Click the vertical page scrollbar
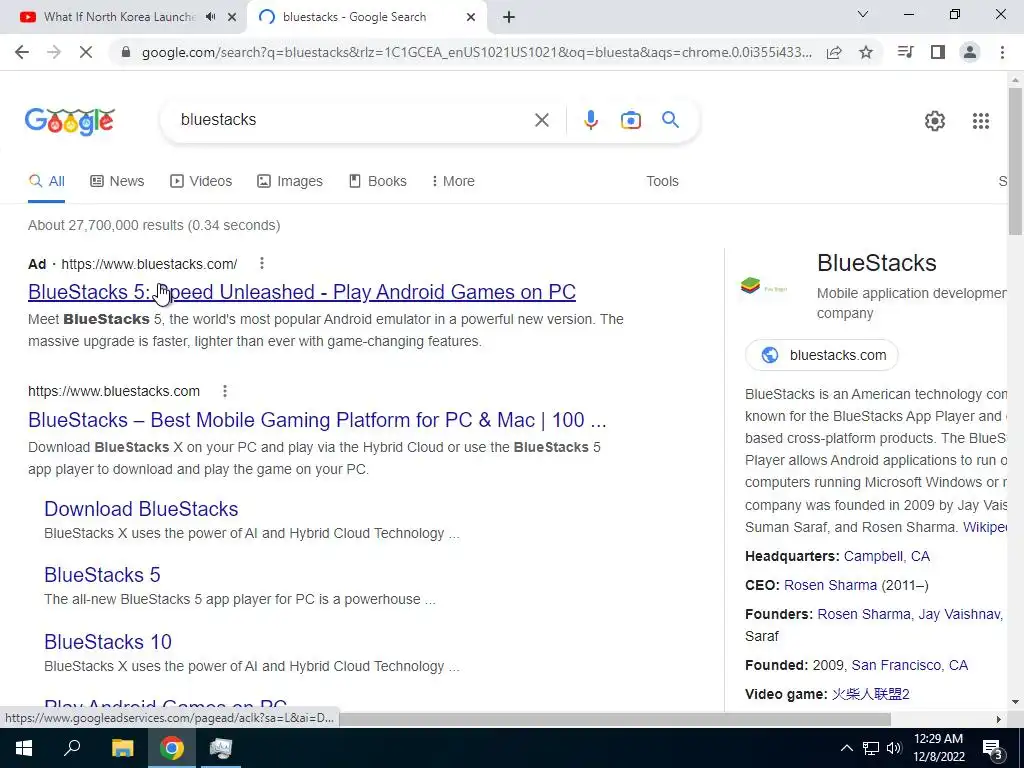This screenshot has width=1024, height=768. [1015, 161]
